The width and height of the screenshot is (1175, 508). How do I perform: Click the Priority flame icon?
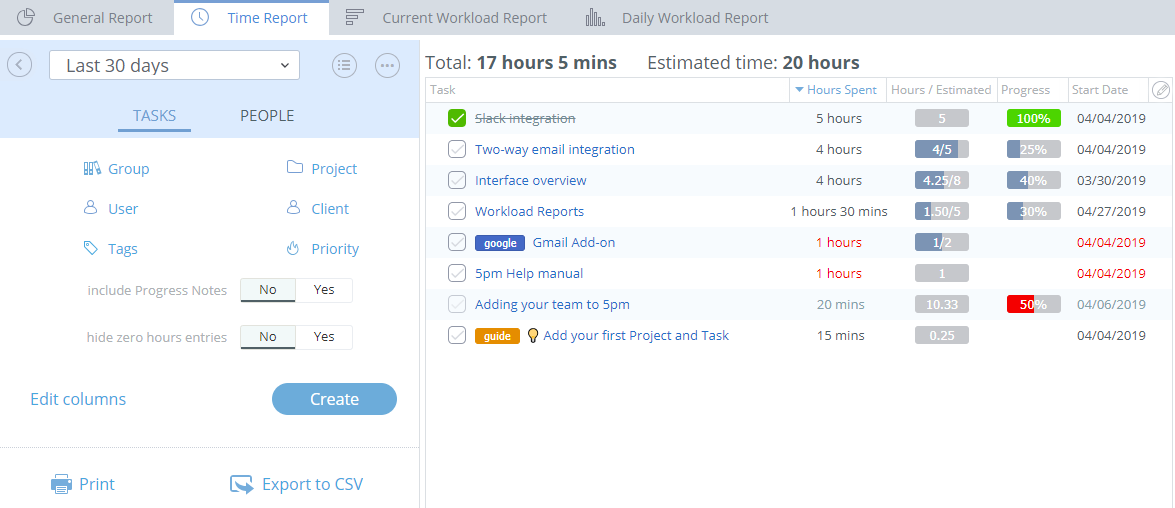[x=294, y=249]
